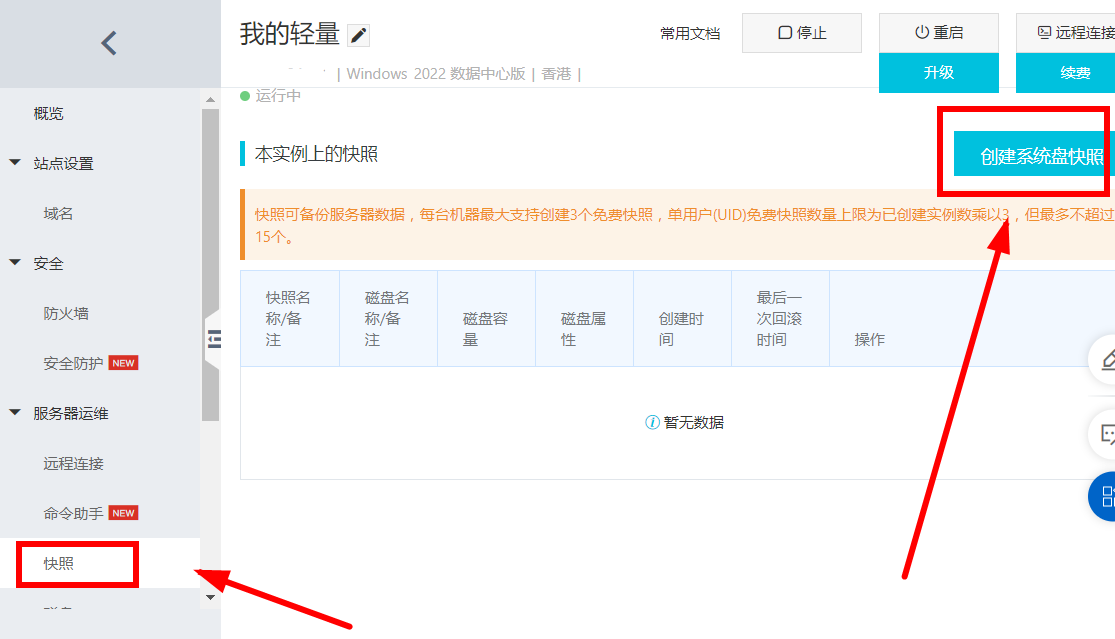This screenshot has width=1115, height=639.
Task: Click the 停止 button
Action: click(801, 33)
